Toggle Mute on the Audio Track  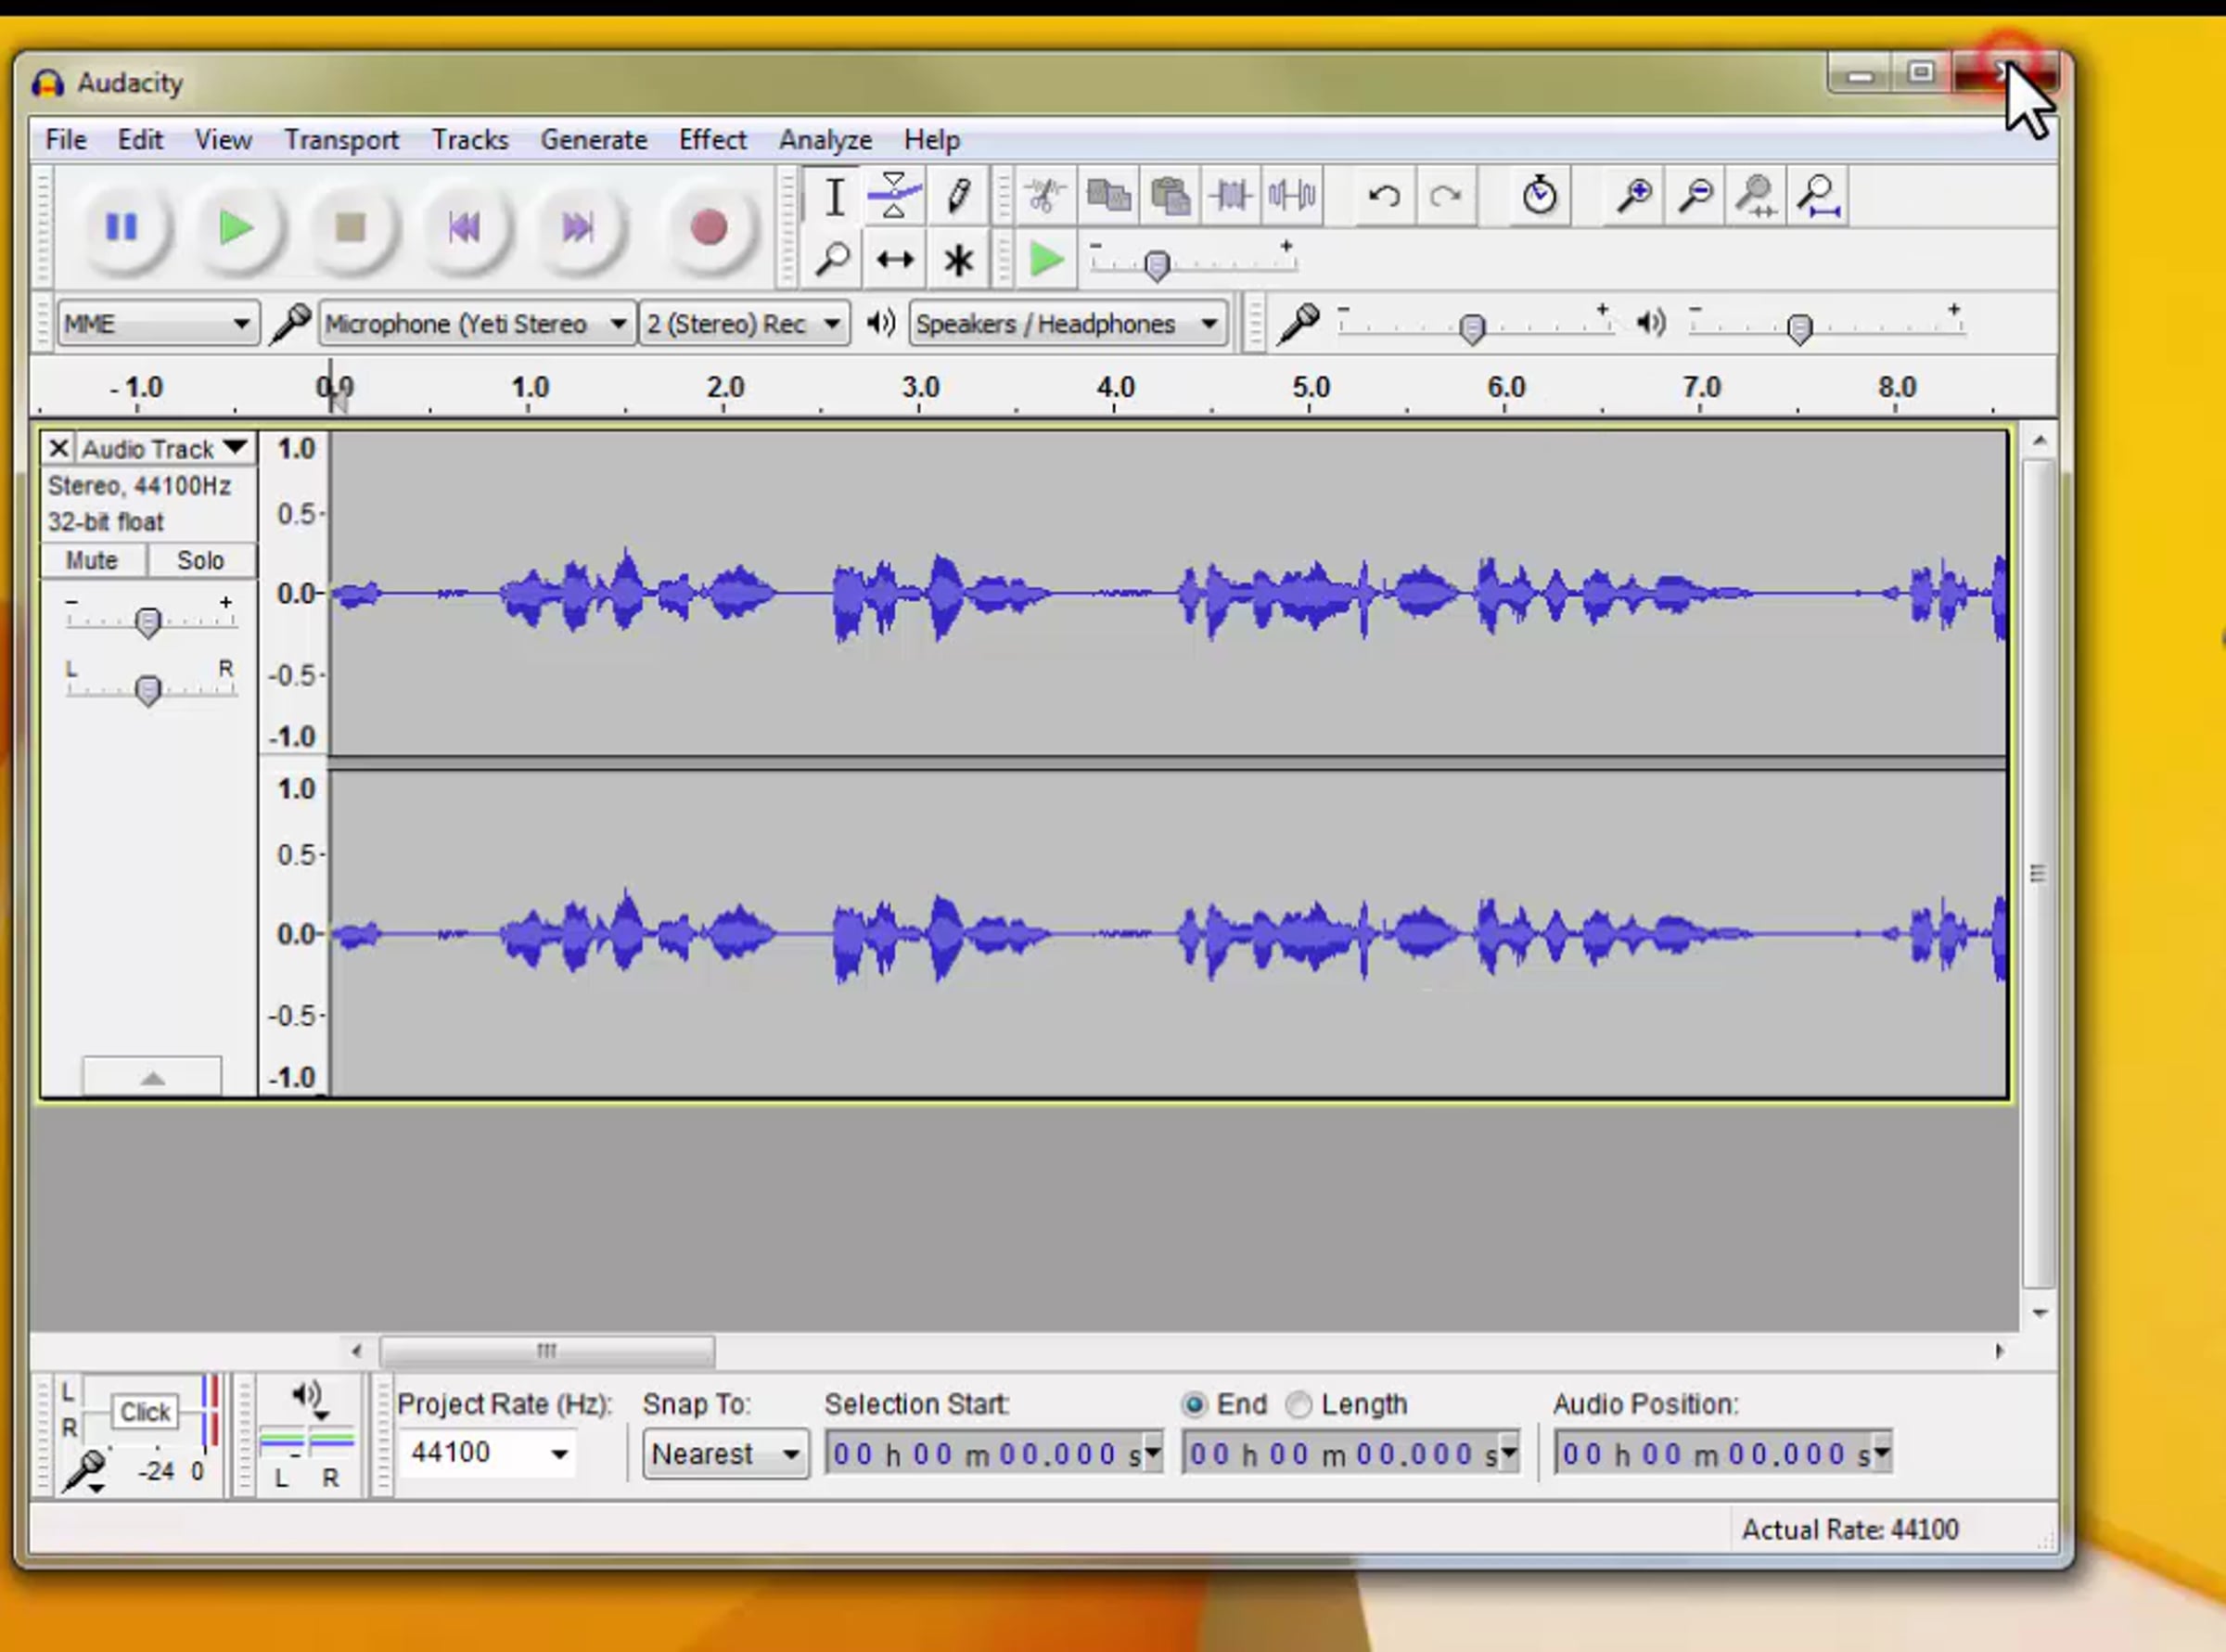tap(92, 560)
